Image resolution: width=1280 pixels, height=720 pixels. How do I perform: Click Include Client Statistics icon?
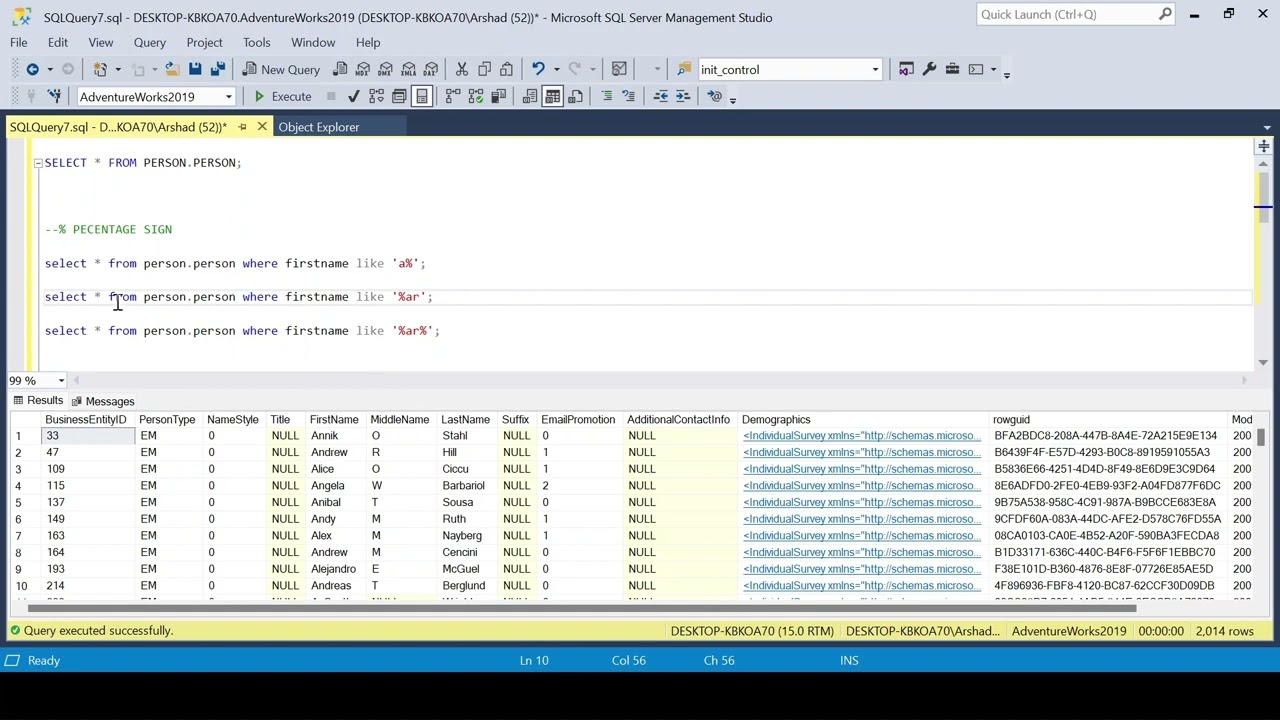[498, 96]
